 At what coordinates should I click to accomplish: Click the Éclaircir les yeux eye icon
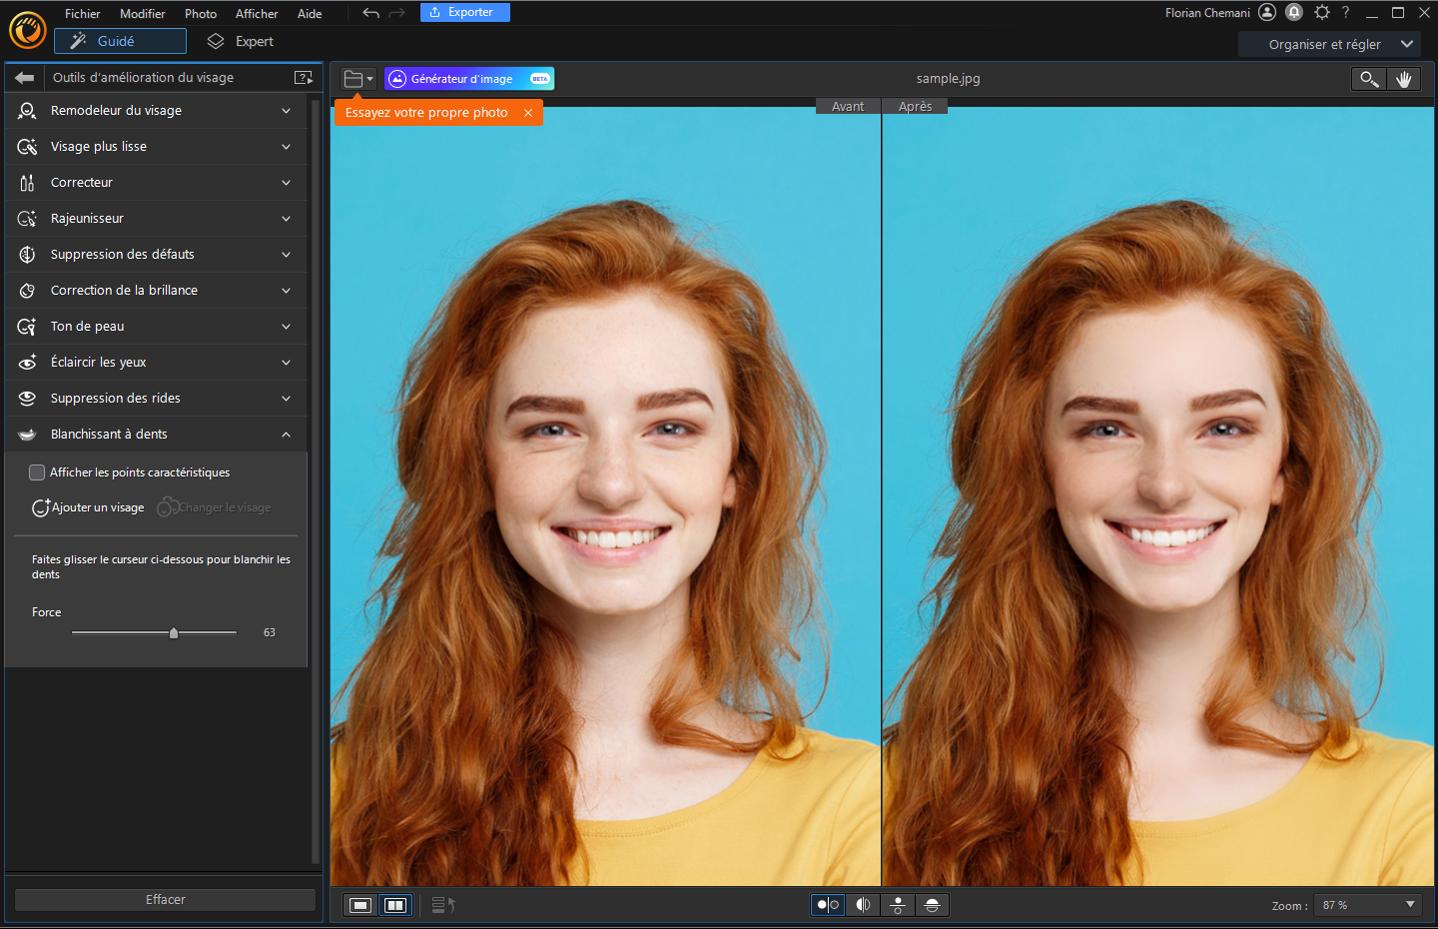click(27, 363)
